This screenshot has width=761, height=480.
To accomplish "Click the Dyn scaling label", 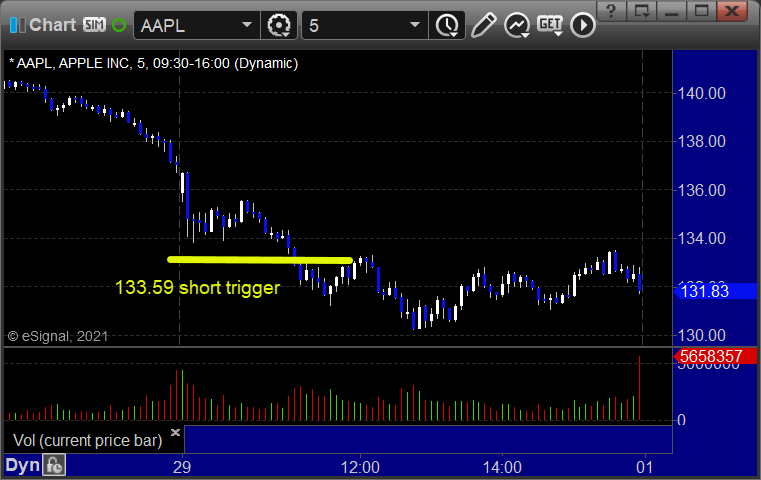I will (22, 465).
